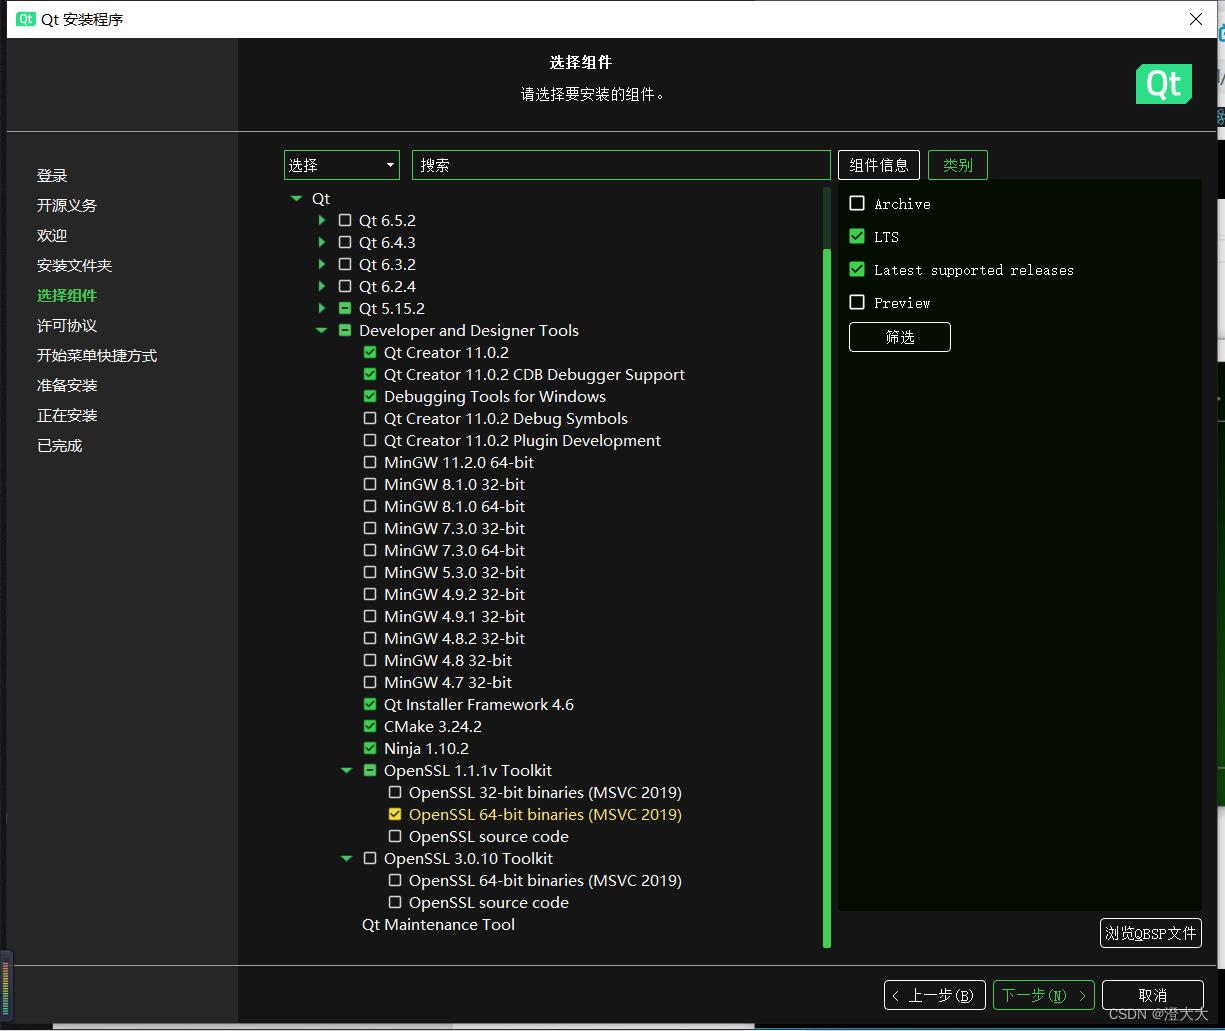Click the Qt installer title bar icon
The height and width of the screenshot is (1031, 1225).
(x=26, y=19)
